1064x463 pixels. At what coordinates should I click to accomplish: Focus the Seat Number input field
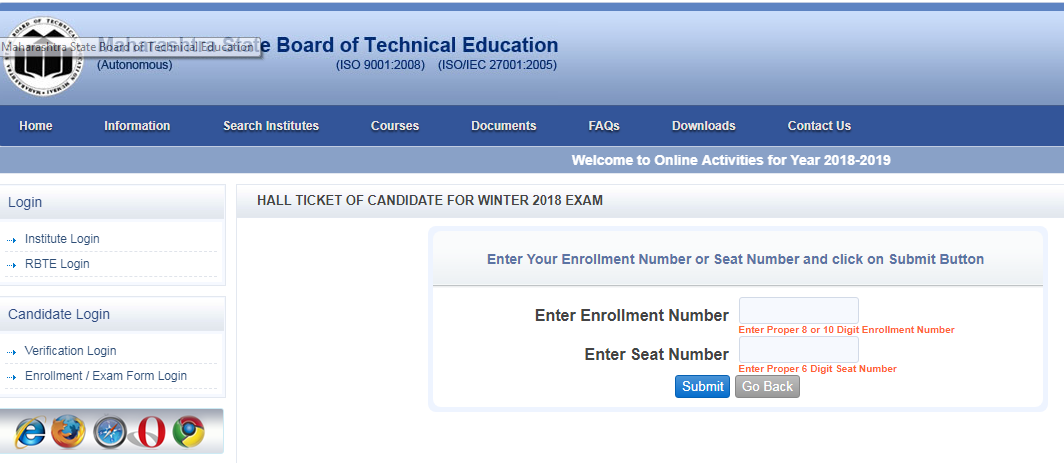coord(798,350)
